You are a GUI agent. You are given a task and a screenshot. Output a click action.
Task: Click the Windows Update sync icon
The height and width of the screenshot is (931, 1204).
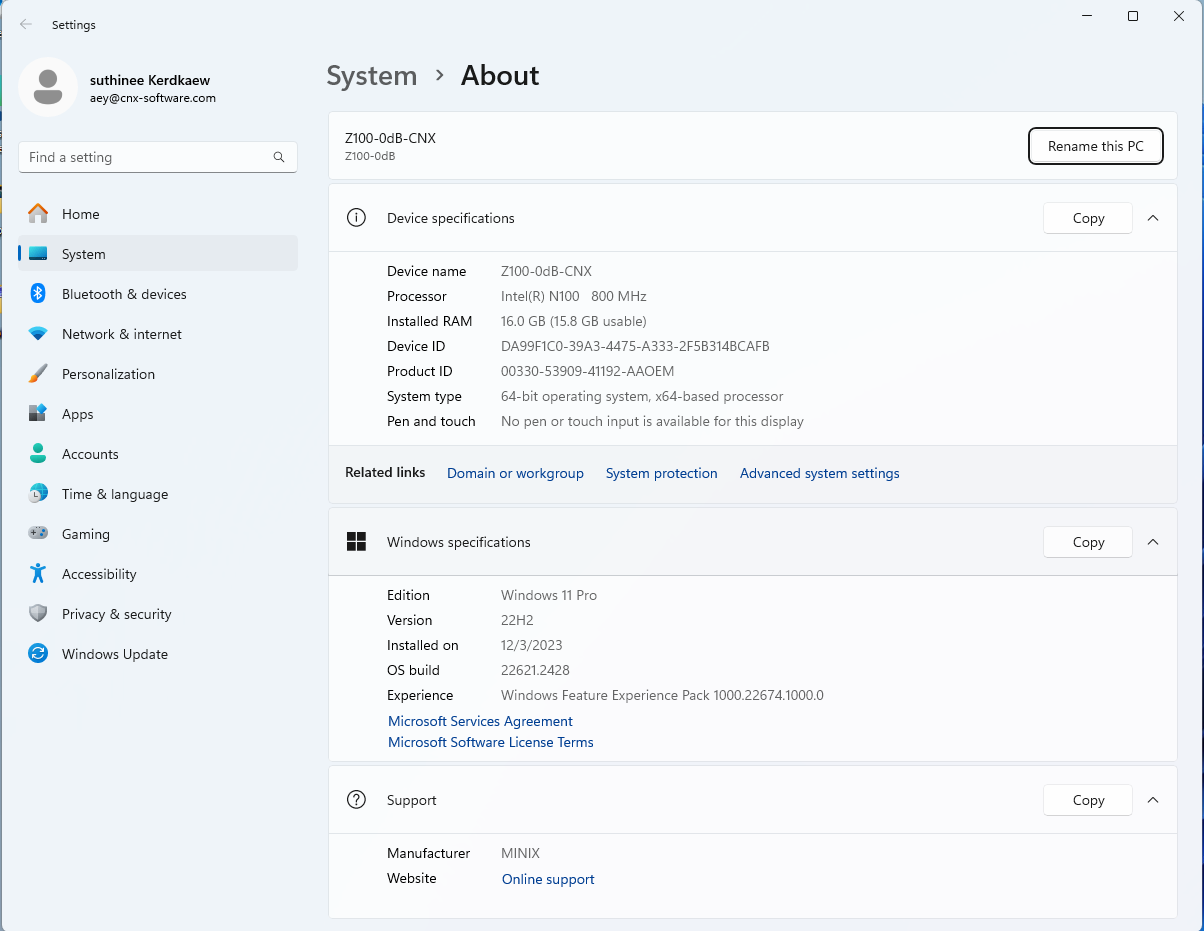pyautogui.click(x=38, y=654)
